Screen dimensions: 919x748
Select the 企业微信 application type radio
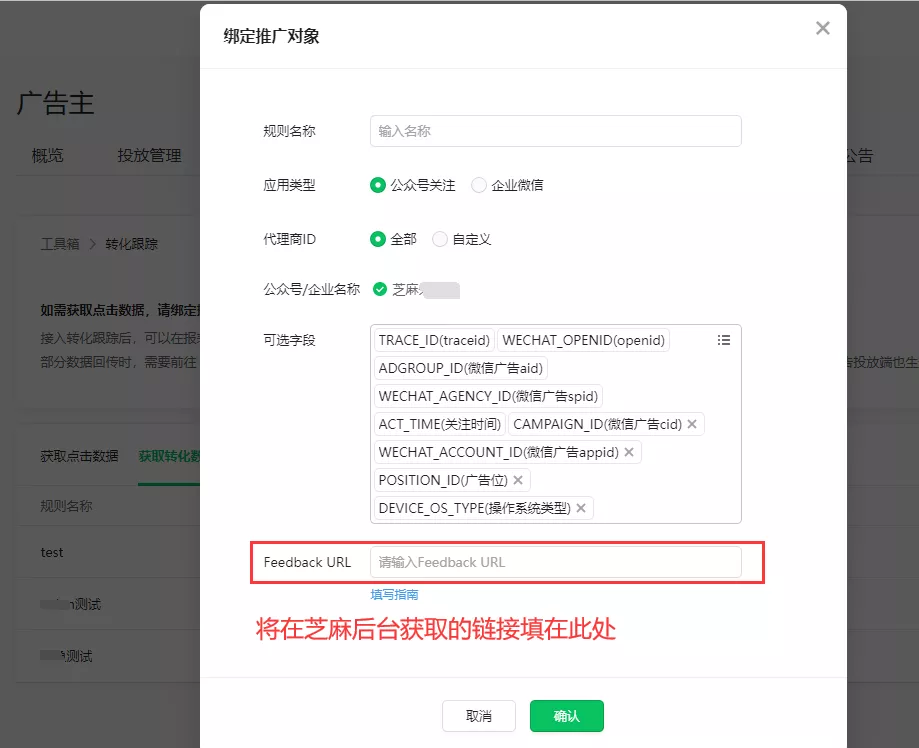tap(477, 185)
